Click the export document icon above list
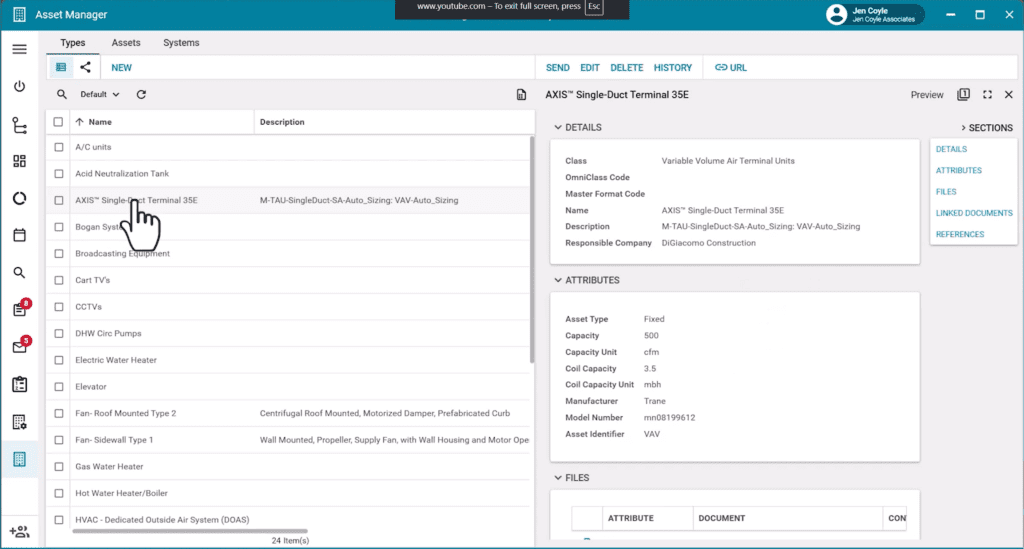Viewport: 1024px width, 549px height. pyautogui.click(x=521, y=95)
